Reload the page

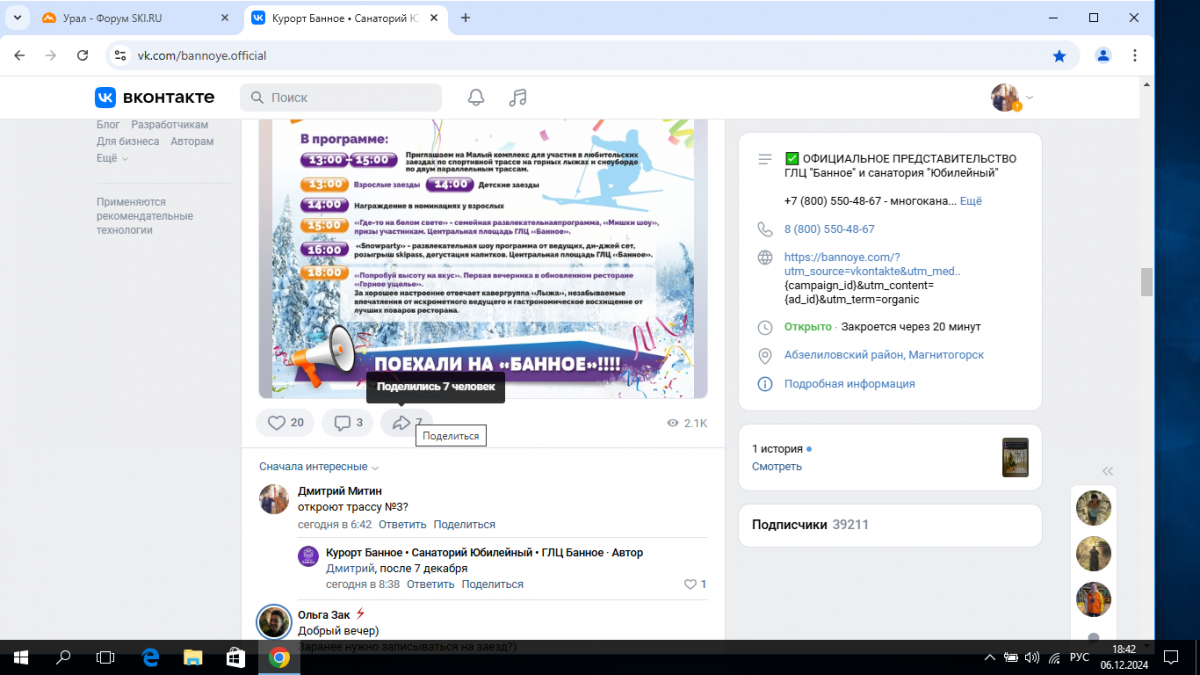click(x=83, y=56)
